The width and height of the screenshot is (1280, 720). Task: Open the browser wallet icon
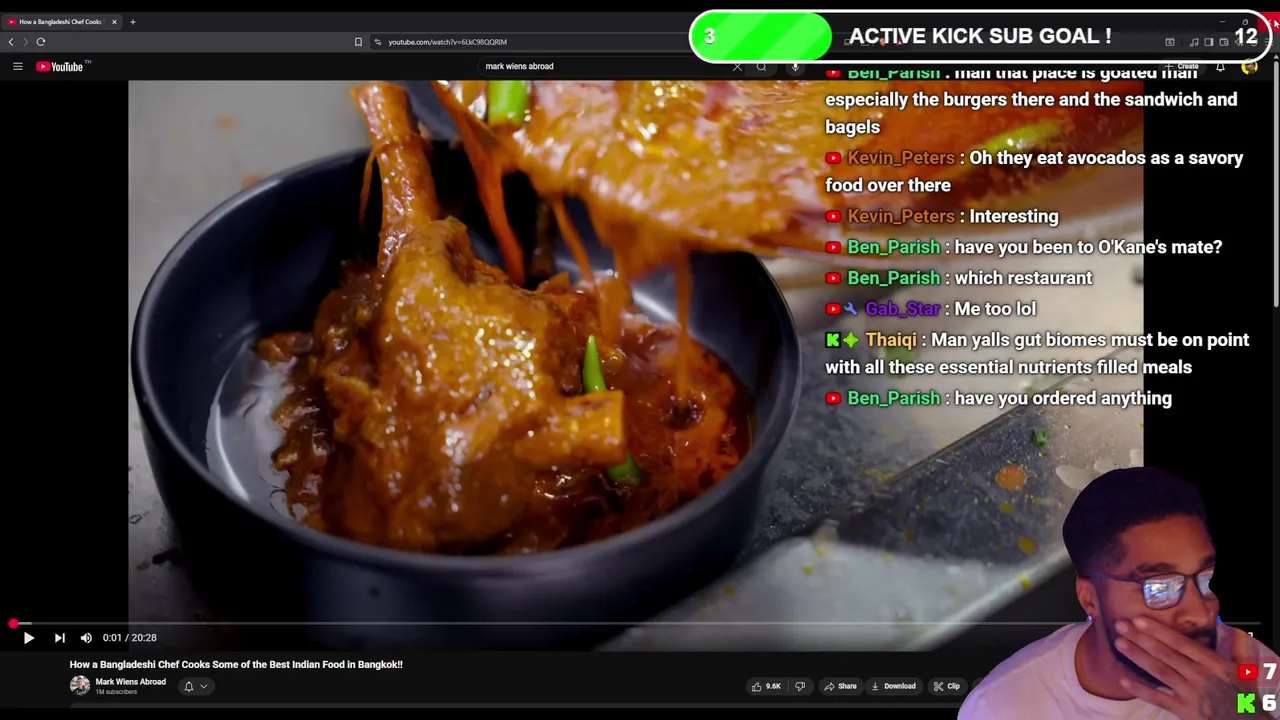click(1224, 42)
